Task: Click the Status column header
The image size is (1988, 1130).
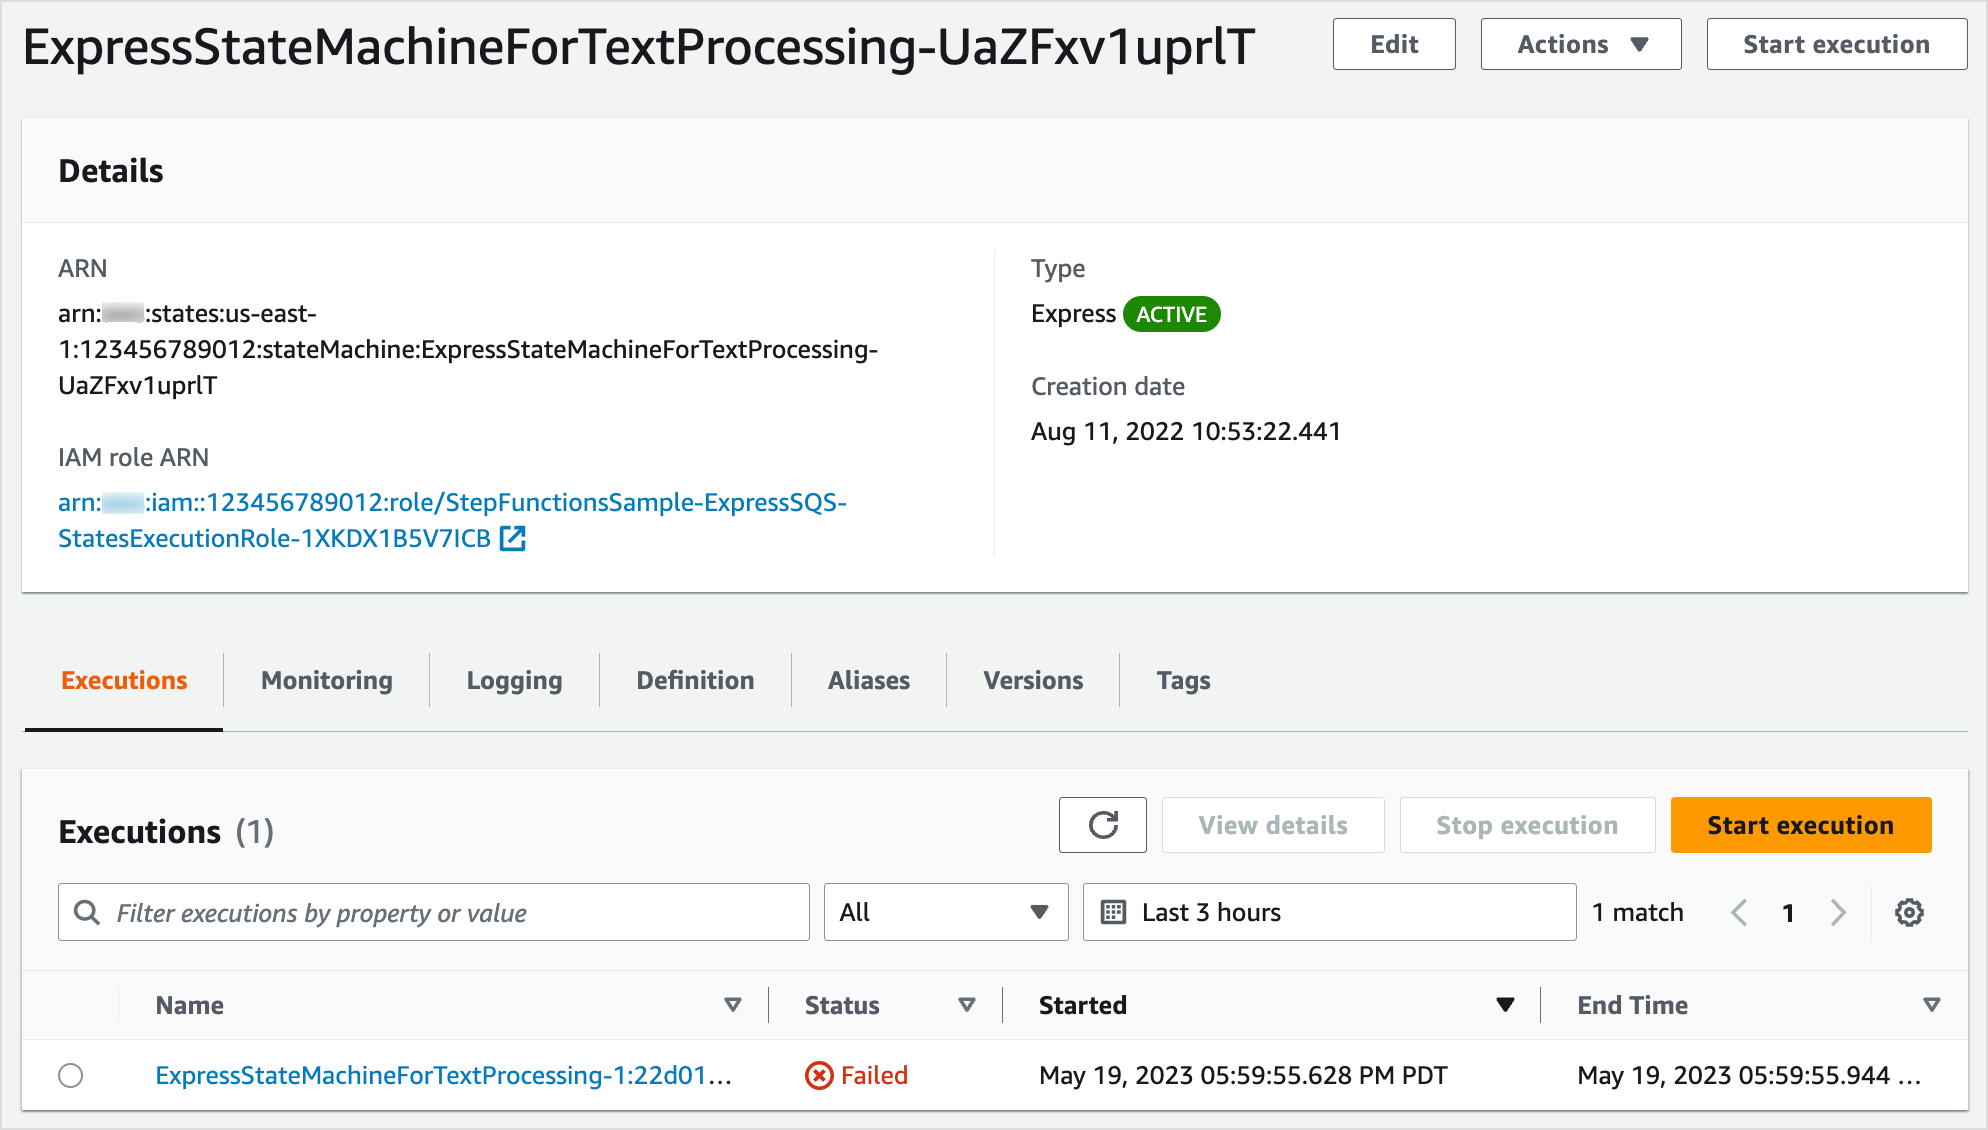Action: pyautogui.click(x=842, y=1005)
